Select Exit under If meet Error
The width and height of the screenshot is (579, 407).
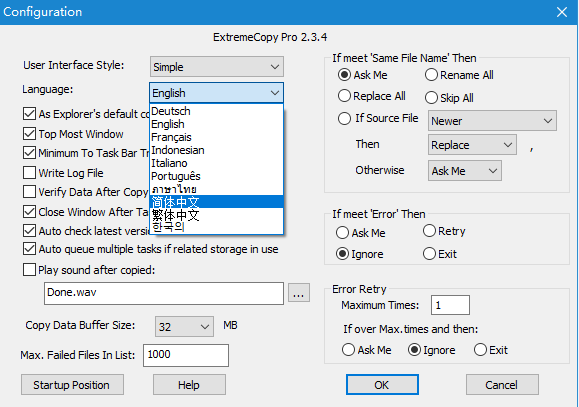pos(429,254)
